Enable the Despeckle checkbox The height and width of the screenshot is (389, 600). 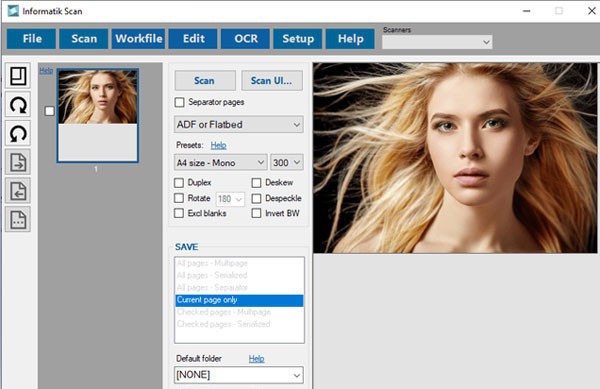256,198
